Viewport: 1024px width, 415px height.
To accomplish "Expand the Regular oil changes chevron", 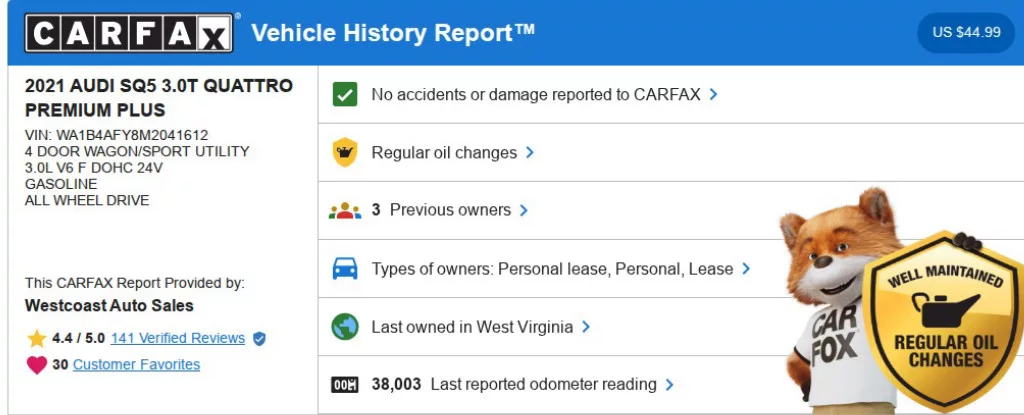I will (x=530, y=153).
